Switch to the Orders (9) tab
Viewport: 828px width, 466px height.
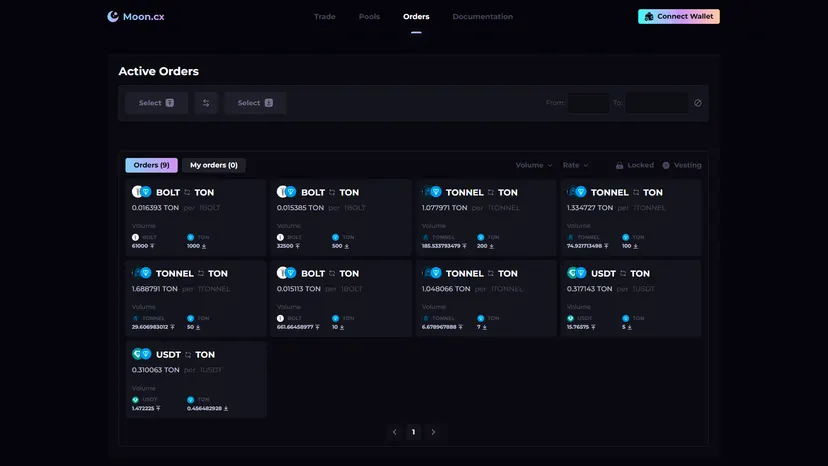(152, 165)
